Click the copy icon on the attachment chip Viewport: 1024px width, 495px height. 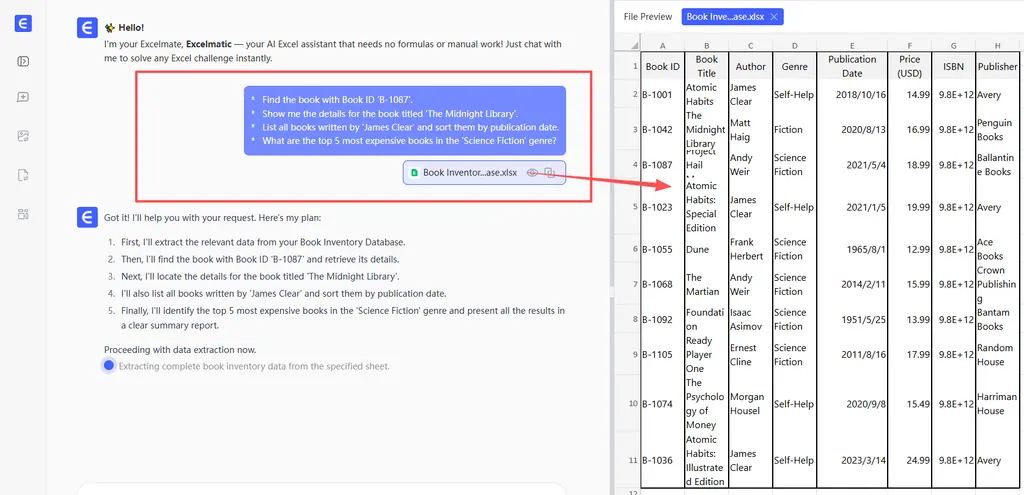[550, 173]
